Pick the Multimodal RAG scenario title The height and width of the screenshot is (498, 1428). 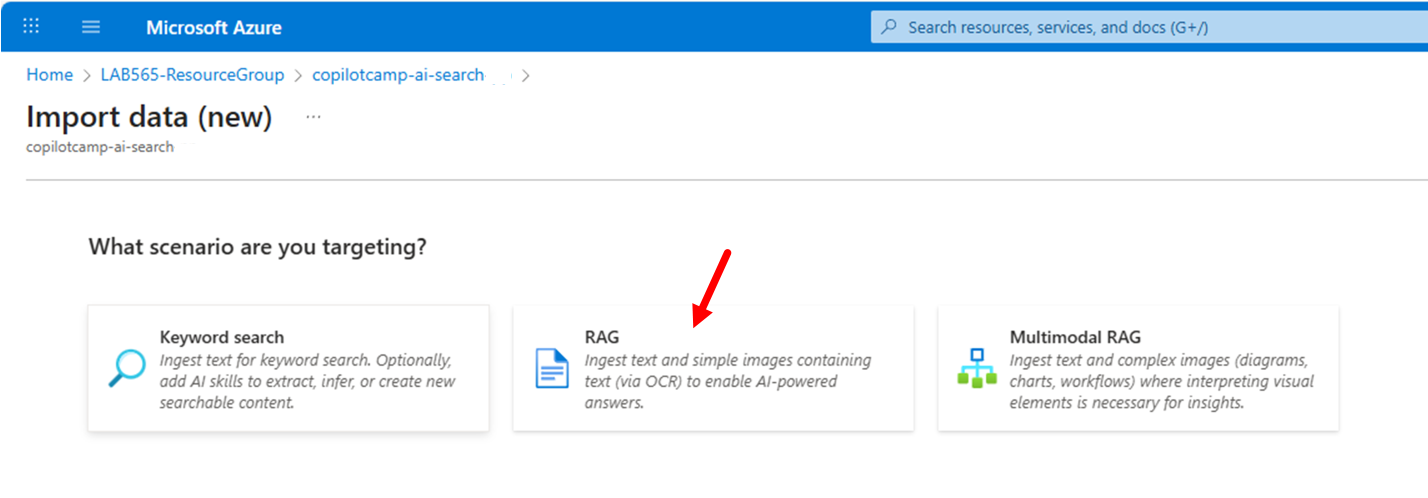pyautogui.click(x=1075, y=337)
